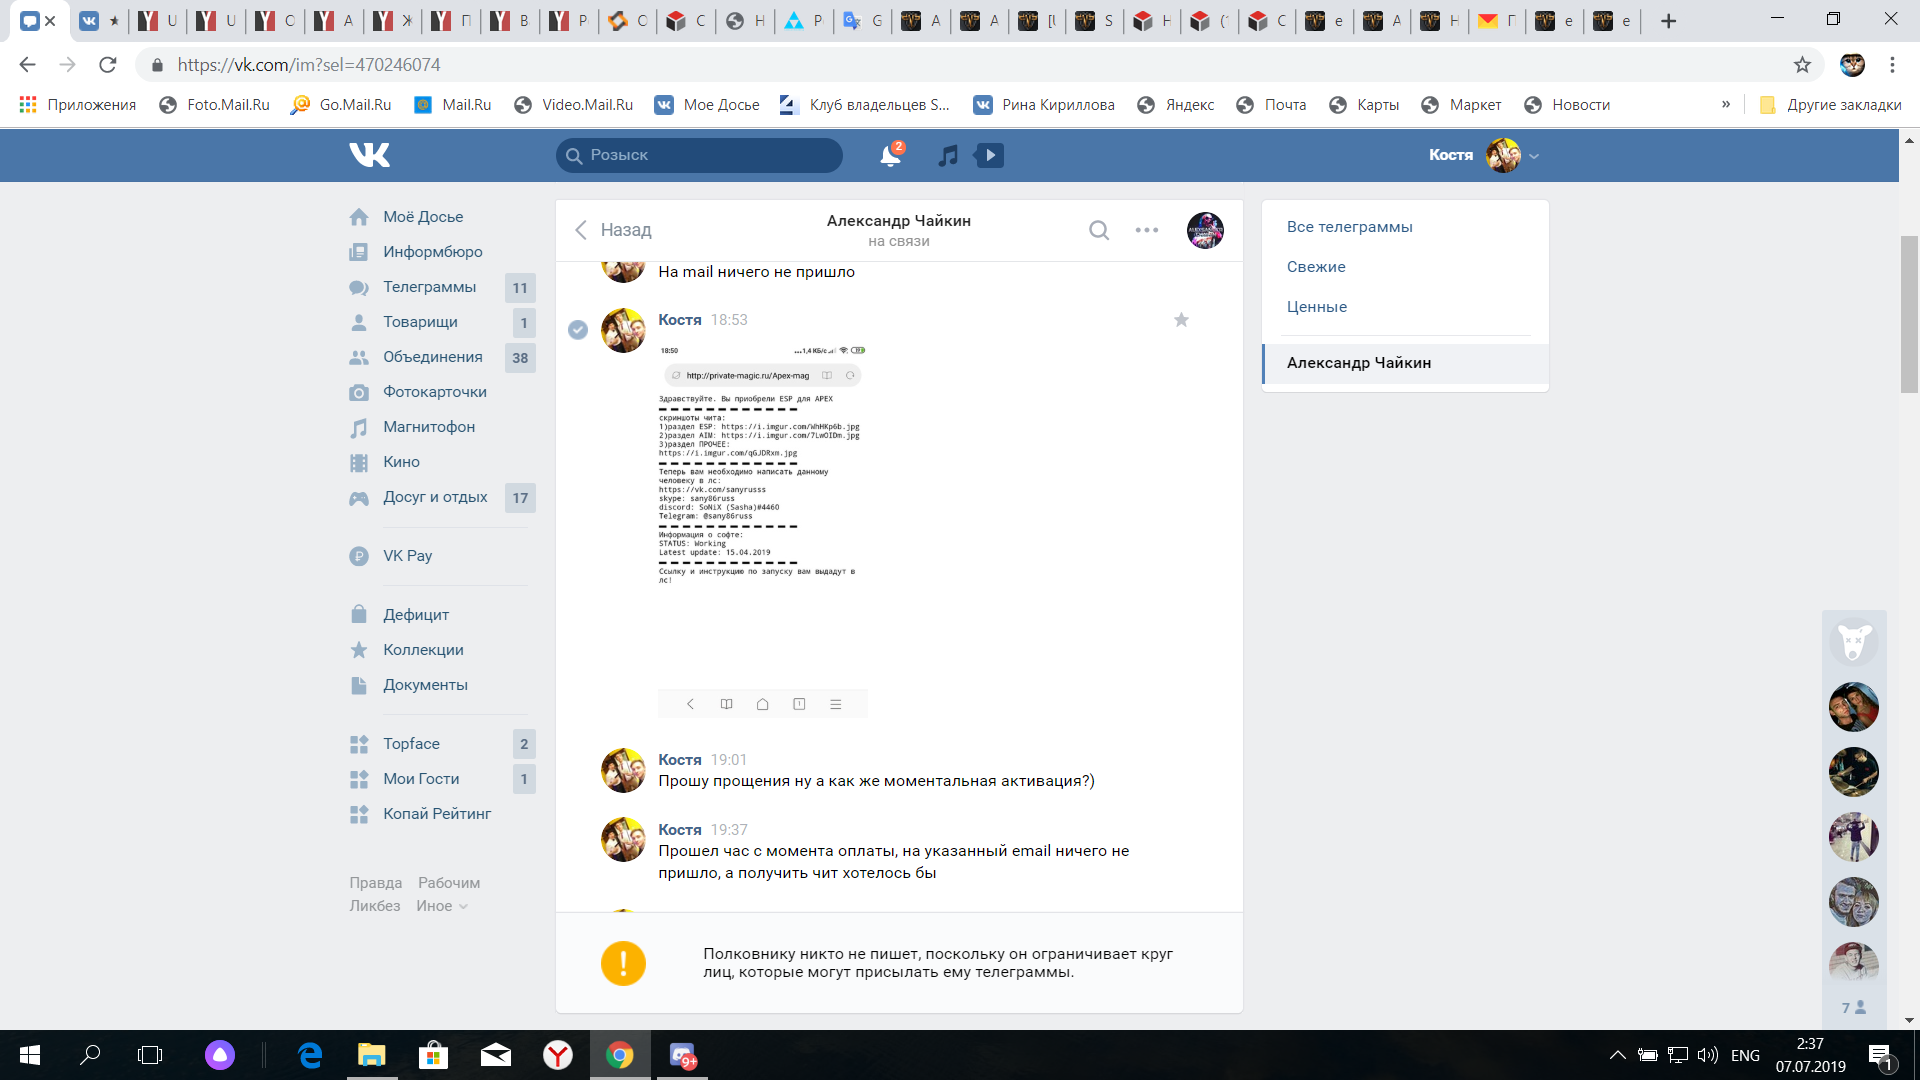The image size is (1920, 1080).
Task: Mark message important with star icon
Action: click(1181, 320)
